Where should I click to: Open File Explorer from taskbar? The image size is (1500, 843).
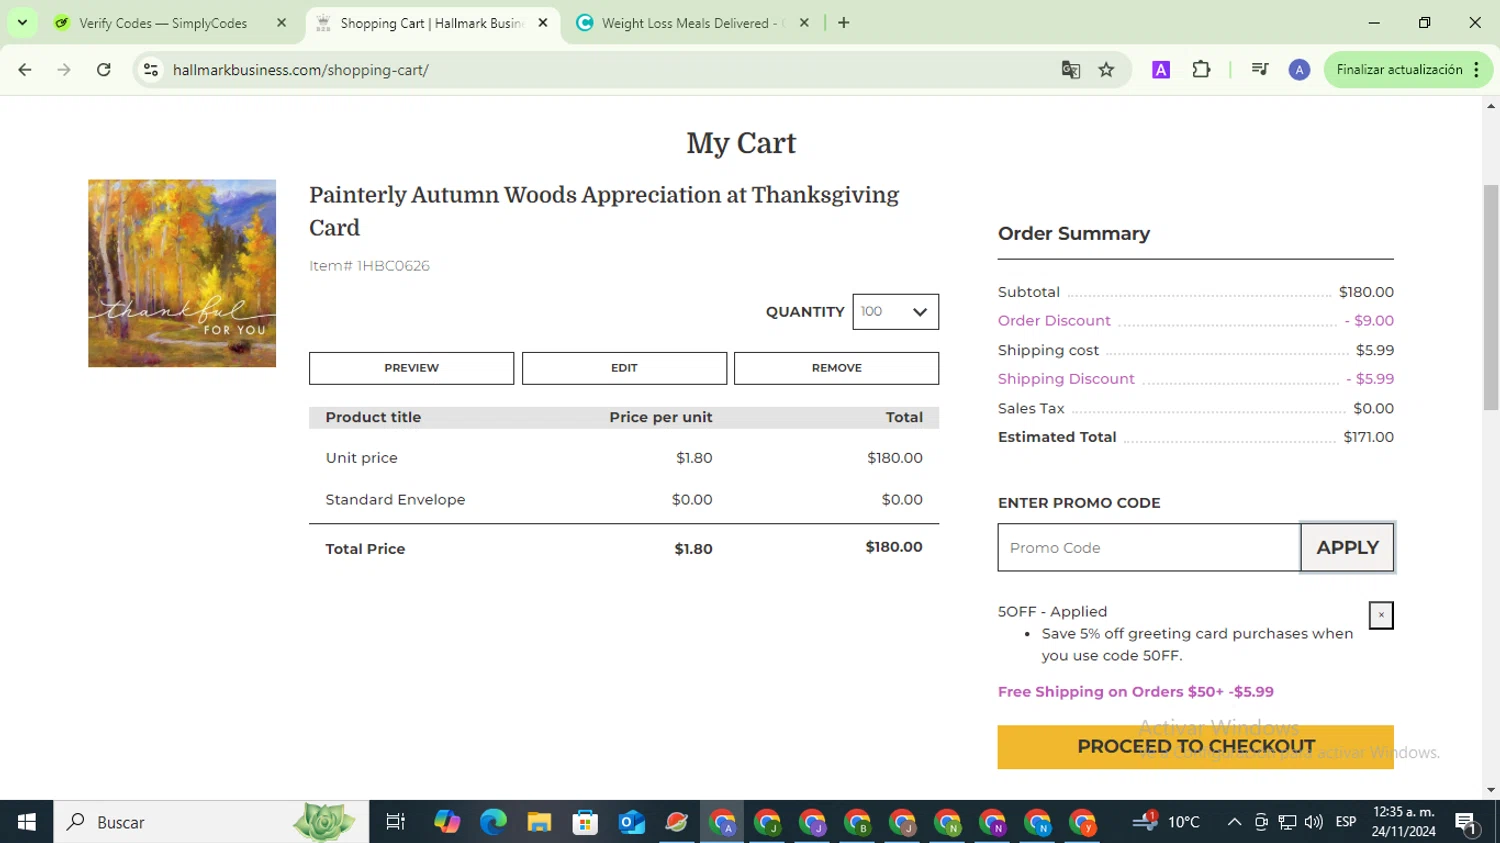click(539, 822)
